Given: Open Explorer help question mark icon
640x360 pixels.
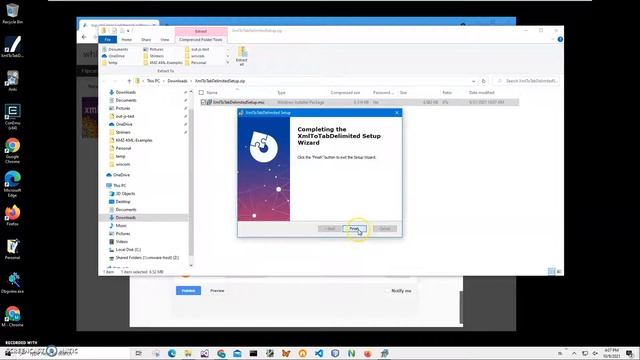Looking at the screenshot, I should pyautogui.click(x=560, y=39).
